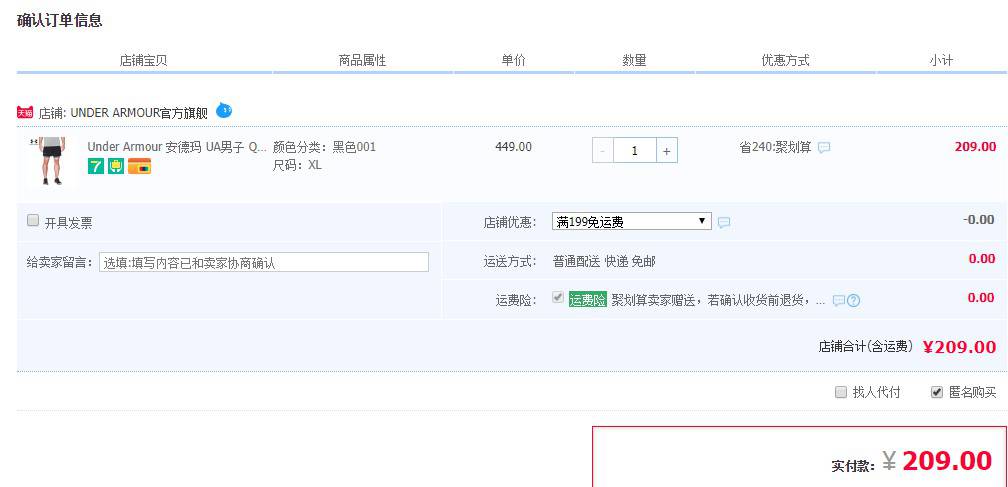This screenshot has height=487, width=1008.
Task: Click the unit price 449.00
Action: 514,147
